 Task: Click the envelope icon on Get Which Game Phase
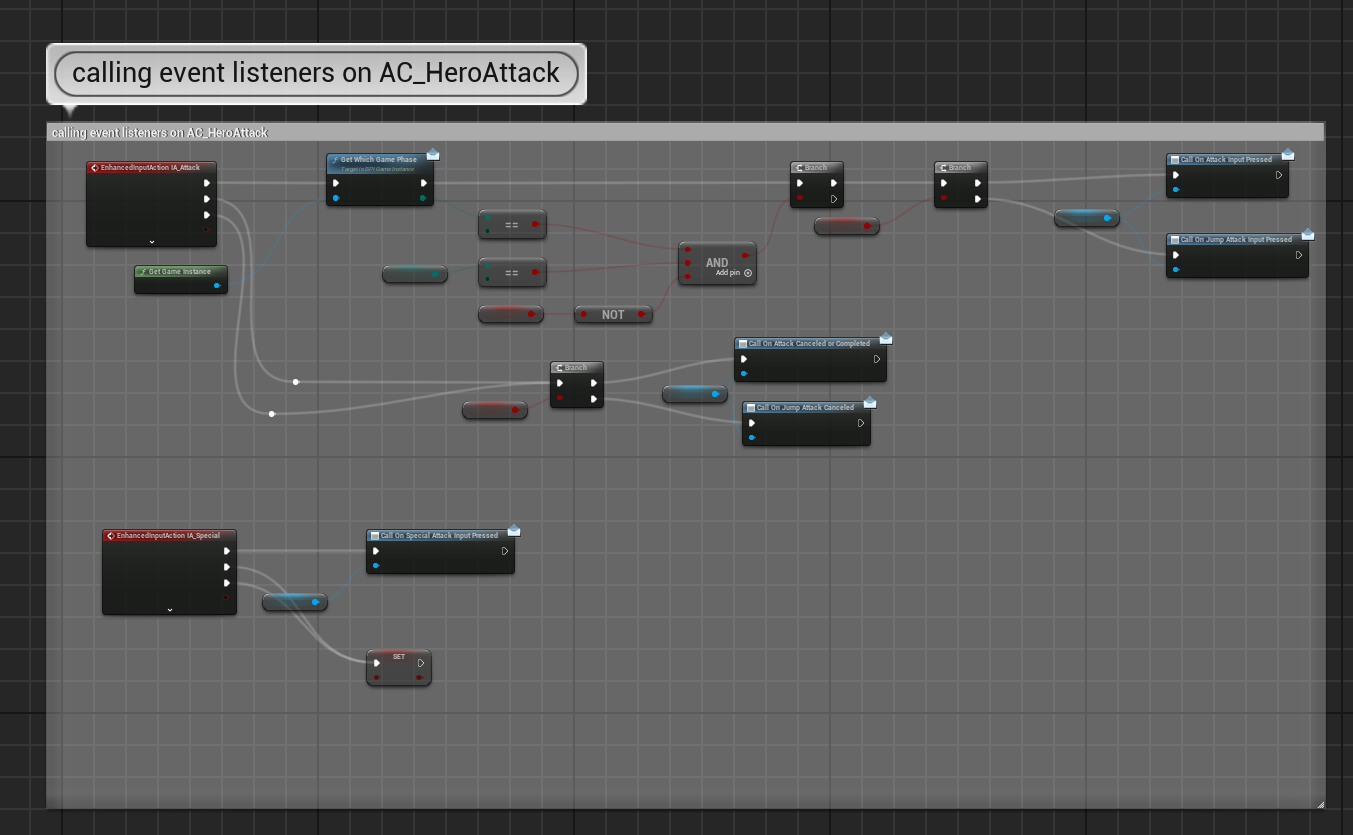pyautogui.click(x=433, y=154)
